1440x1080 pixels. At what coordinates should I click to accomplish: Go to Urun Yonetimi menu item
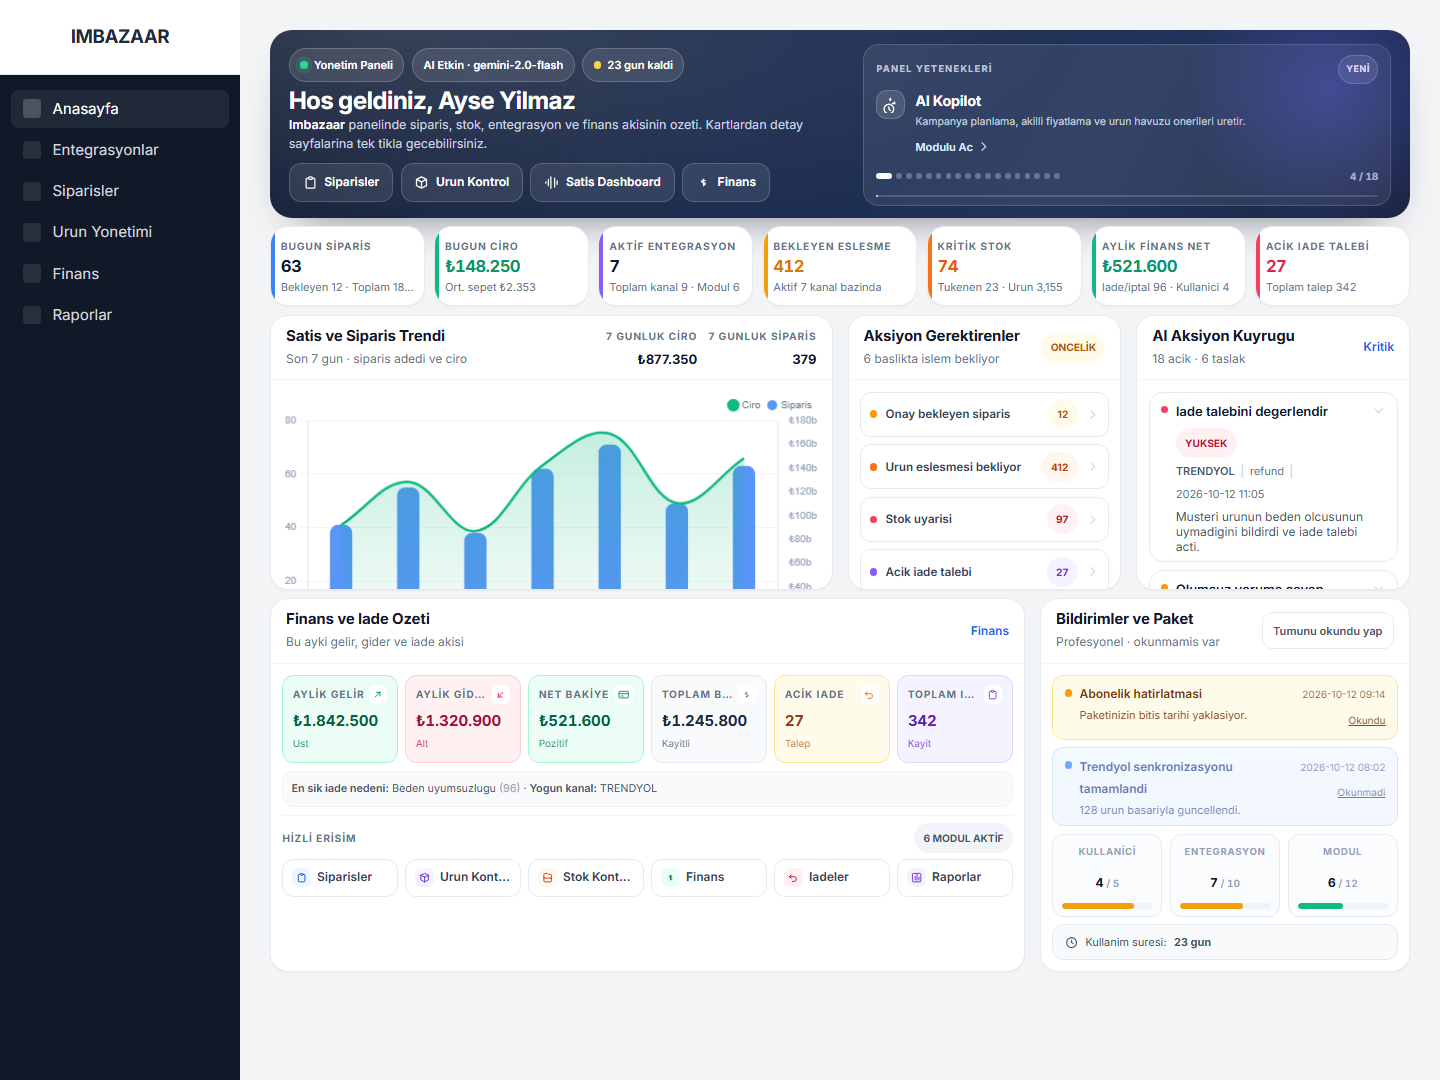[x=120, y=232]
